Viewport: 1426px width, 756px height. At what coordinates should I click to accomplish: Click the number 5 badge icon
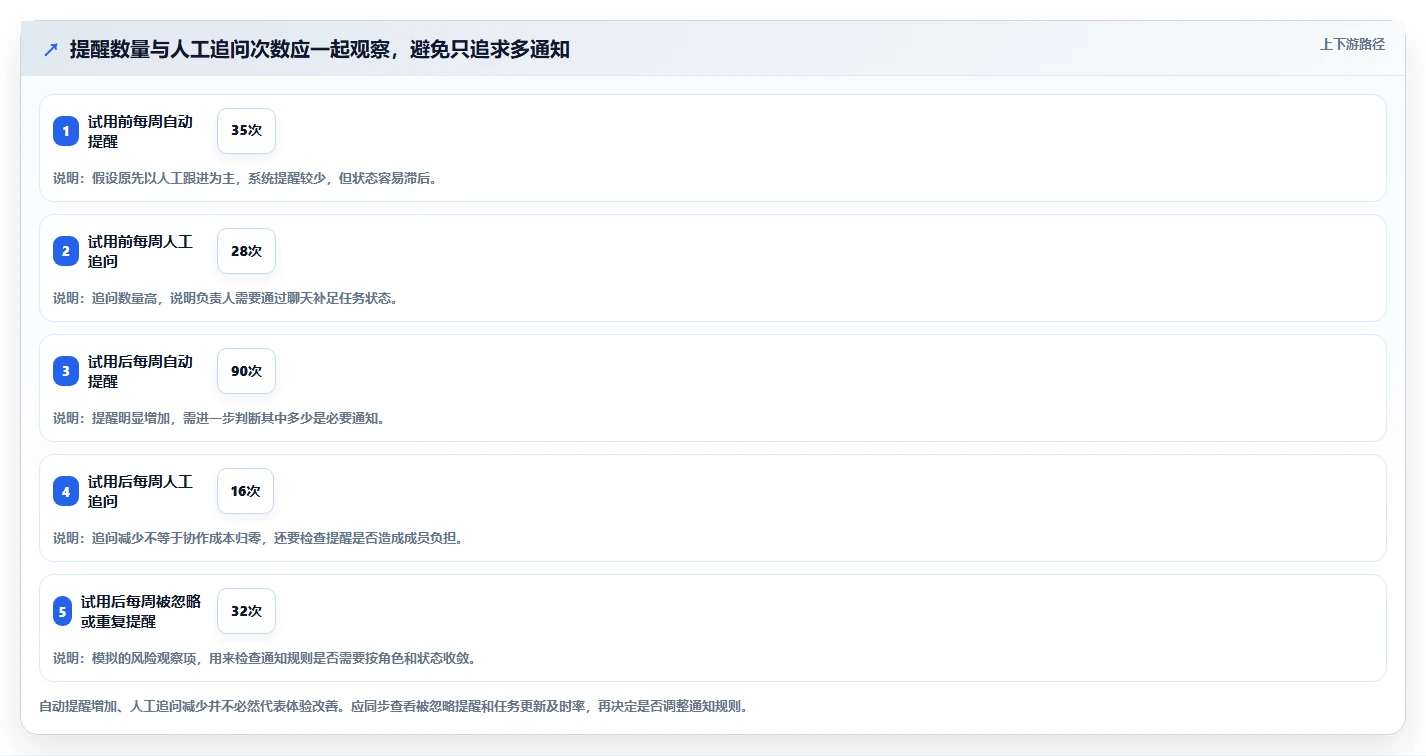62,611
